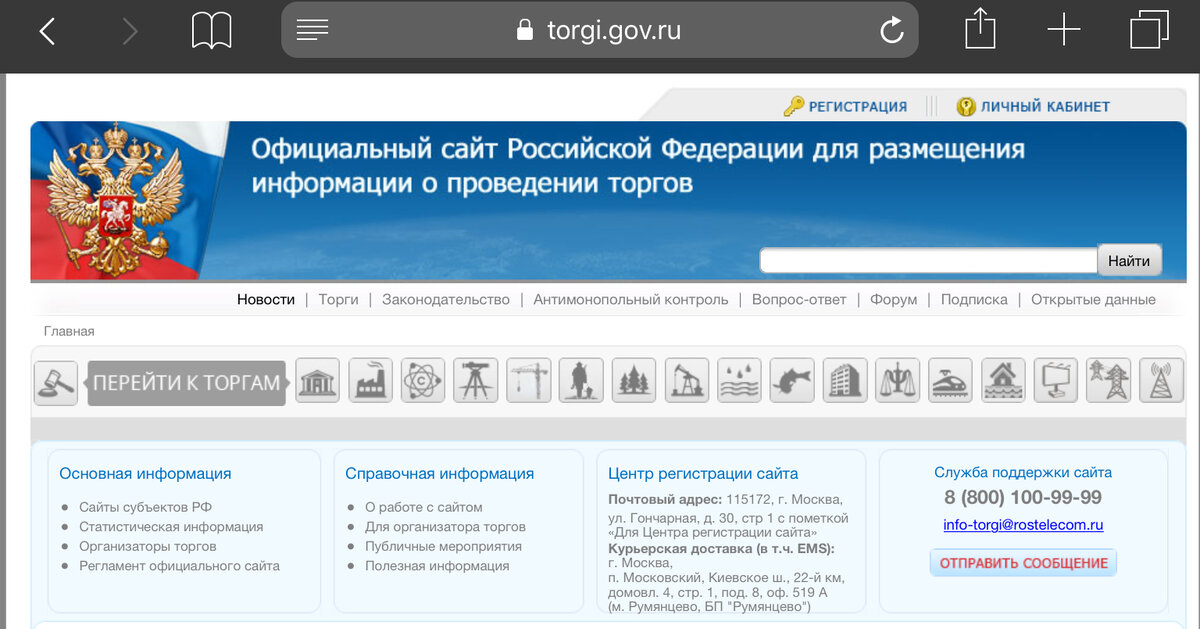Select the oil pump category icon
This screenshot has height=629, width=1200.
pos(687,380)
